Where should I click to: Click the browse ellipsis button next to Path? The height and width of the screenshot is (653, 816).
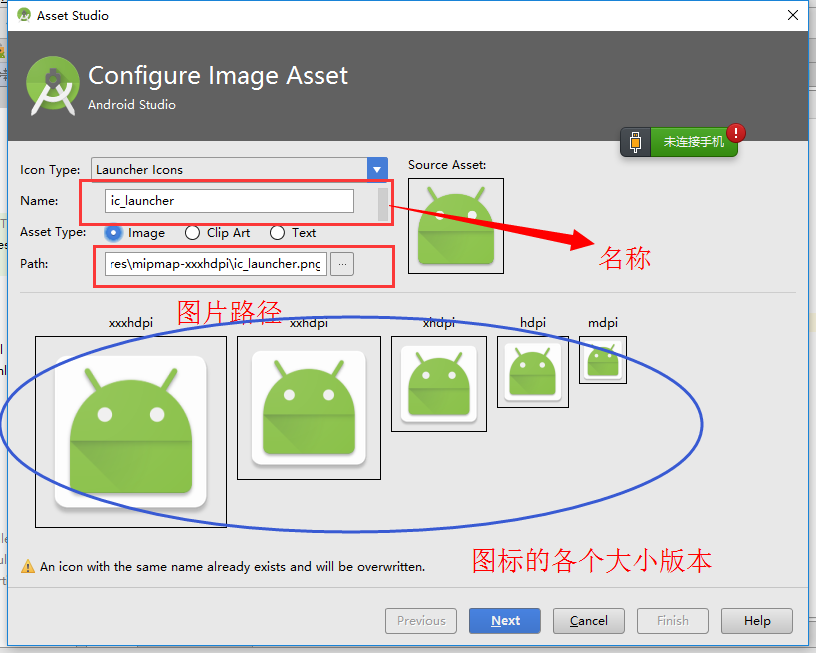[341, 263]
